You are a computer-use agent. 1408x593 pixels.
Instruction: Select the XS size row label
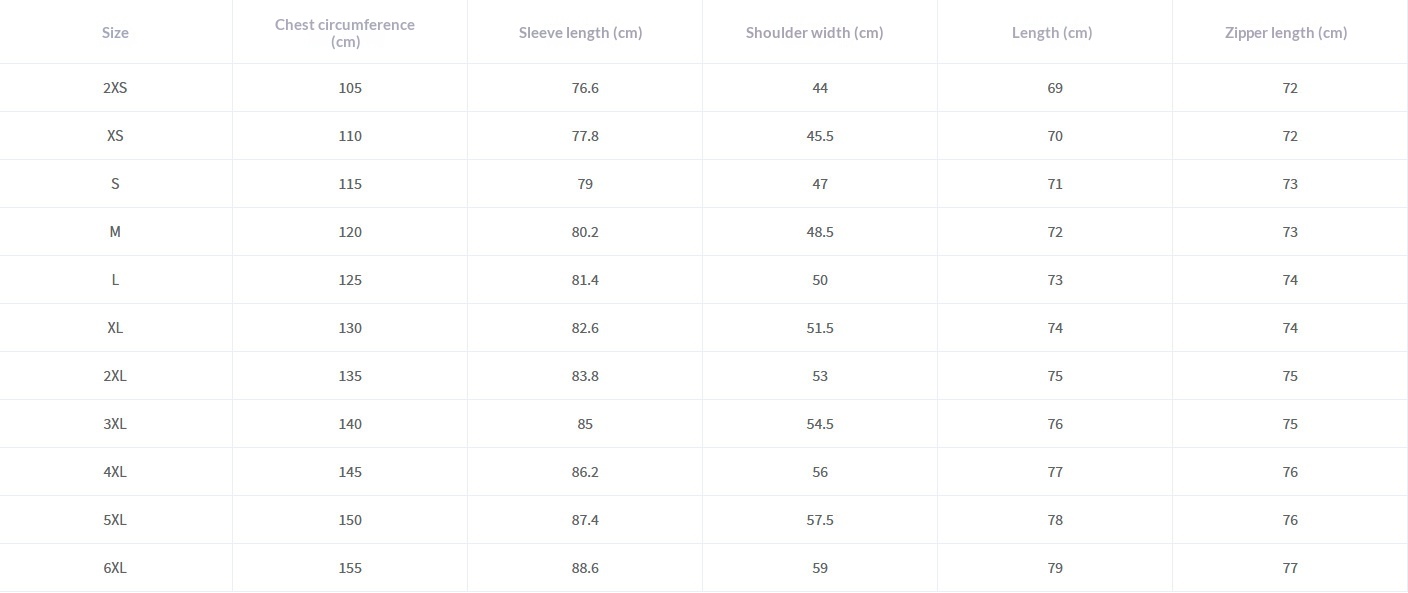pyautogui.click(x=115, y=136)
